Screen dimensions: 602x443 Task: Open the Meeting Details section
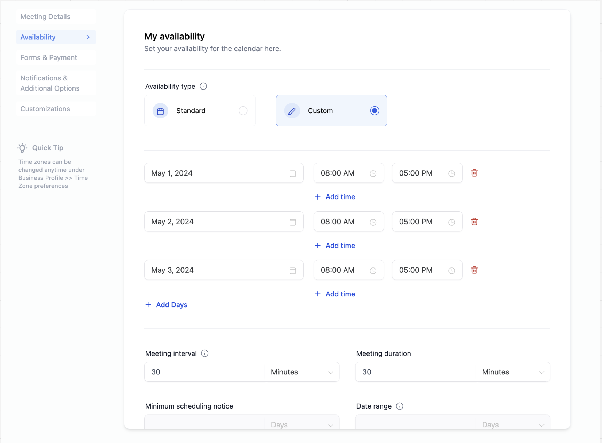pyautogui.click(x=56, y=17)
